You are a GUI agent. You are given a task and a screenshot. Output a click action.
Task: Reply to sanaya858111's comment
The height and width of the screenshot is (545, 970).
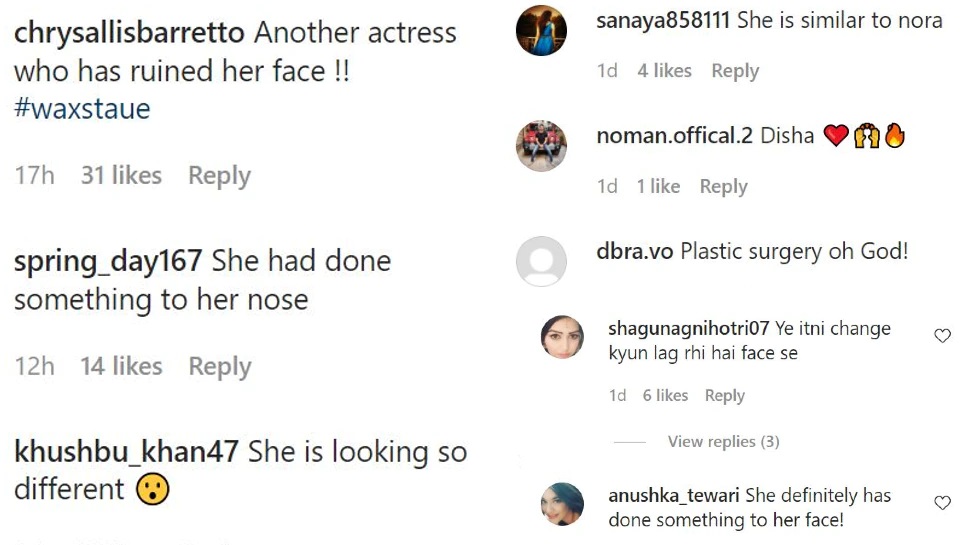click(x=735, y=71)
